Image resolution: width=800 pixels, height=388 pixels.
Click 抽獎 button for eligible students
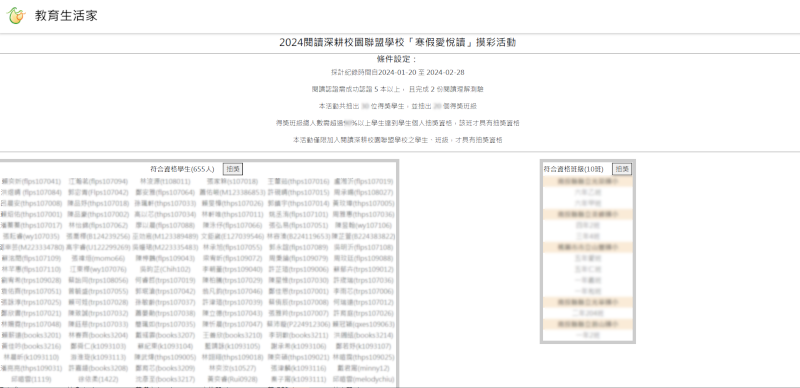pyautogui.click(x=233, y=169)
